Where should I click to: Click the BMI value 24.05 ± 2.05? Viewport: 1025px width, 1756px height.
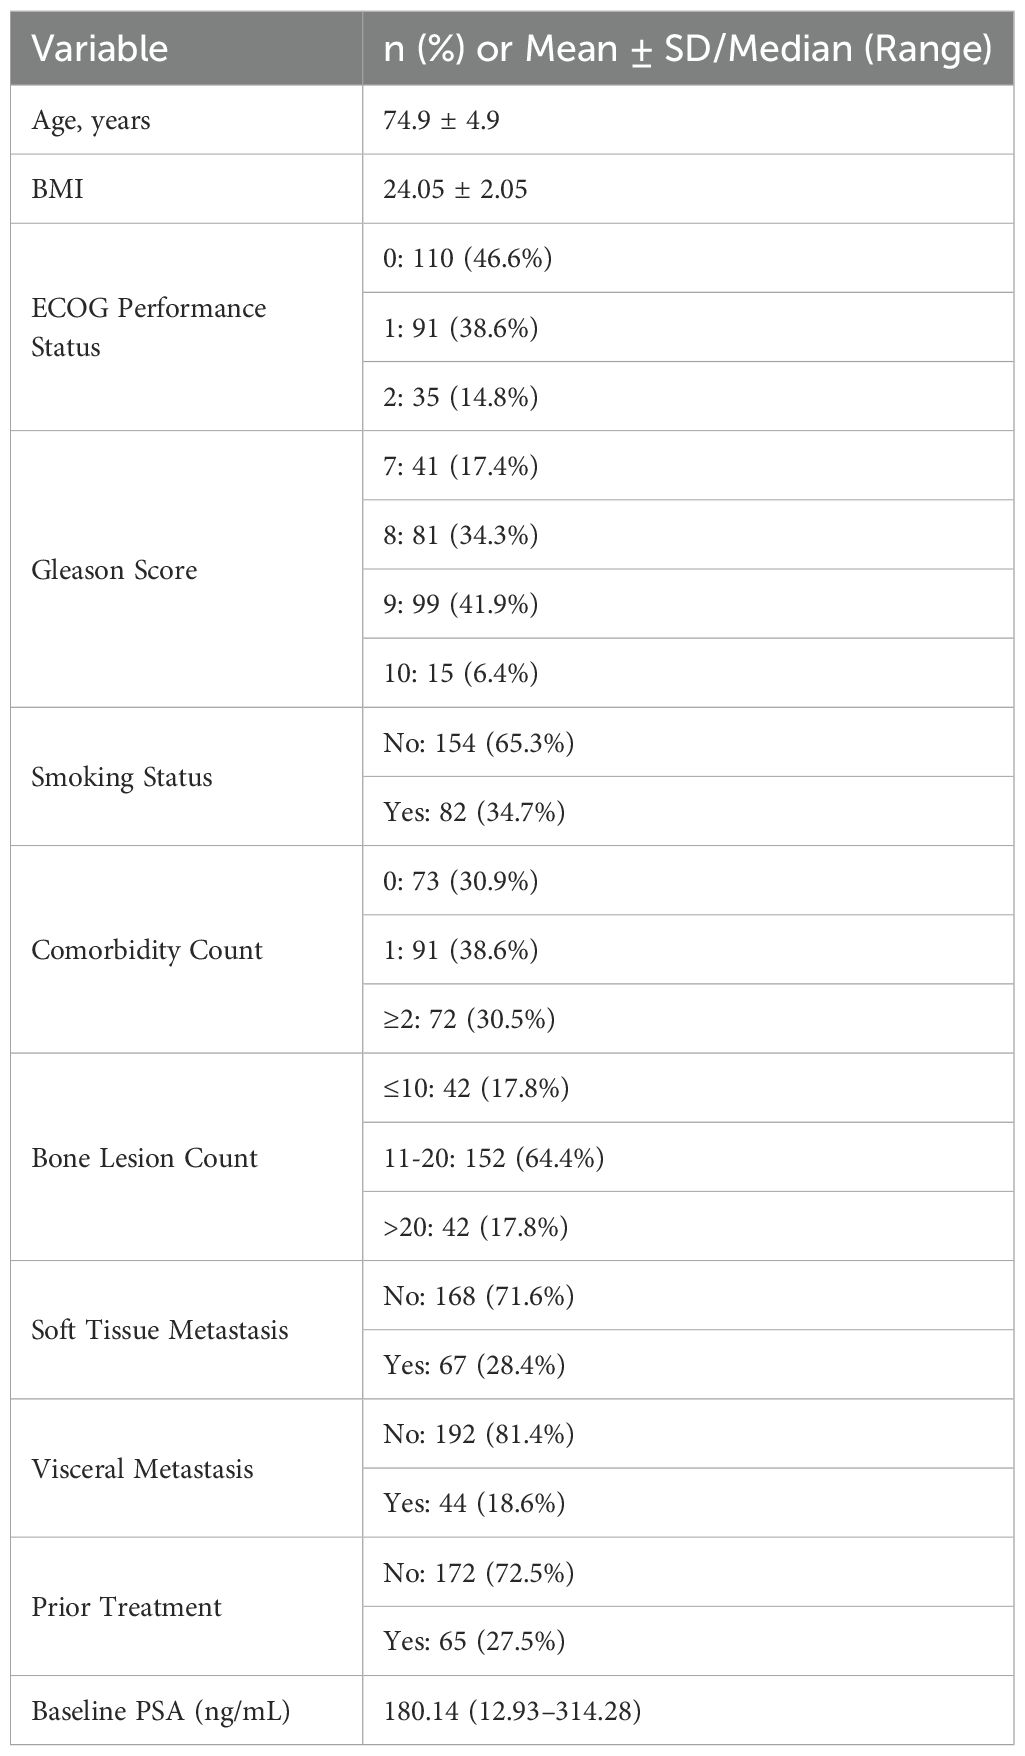pos(455,189)
